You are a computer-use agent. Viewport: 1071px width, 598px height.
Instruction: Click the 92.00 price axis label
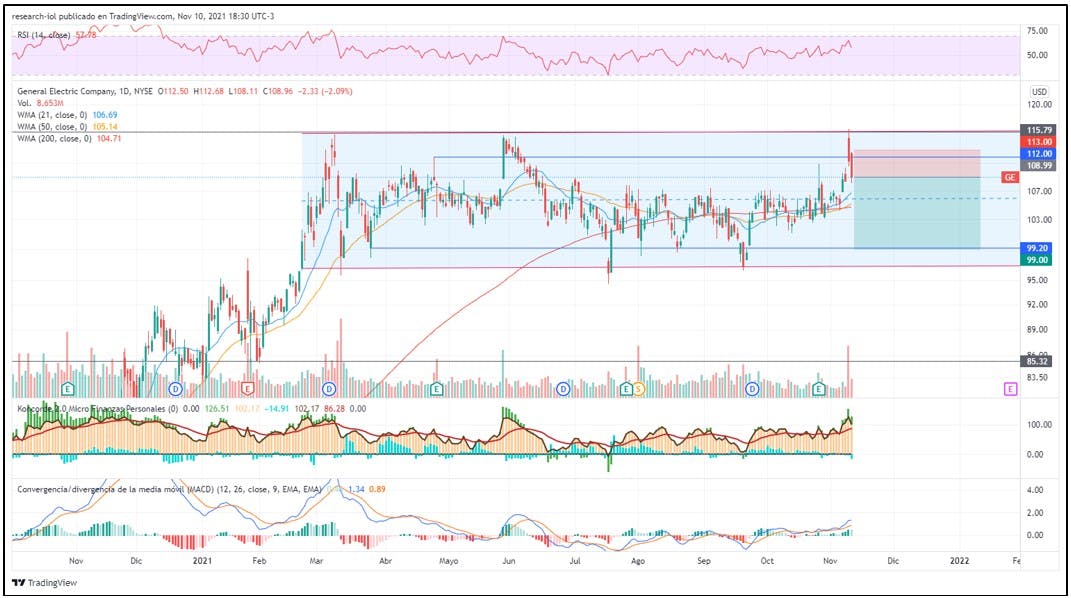pyautogui.click(x=1040, y=304)
